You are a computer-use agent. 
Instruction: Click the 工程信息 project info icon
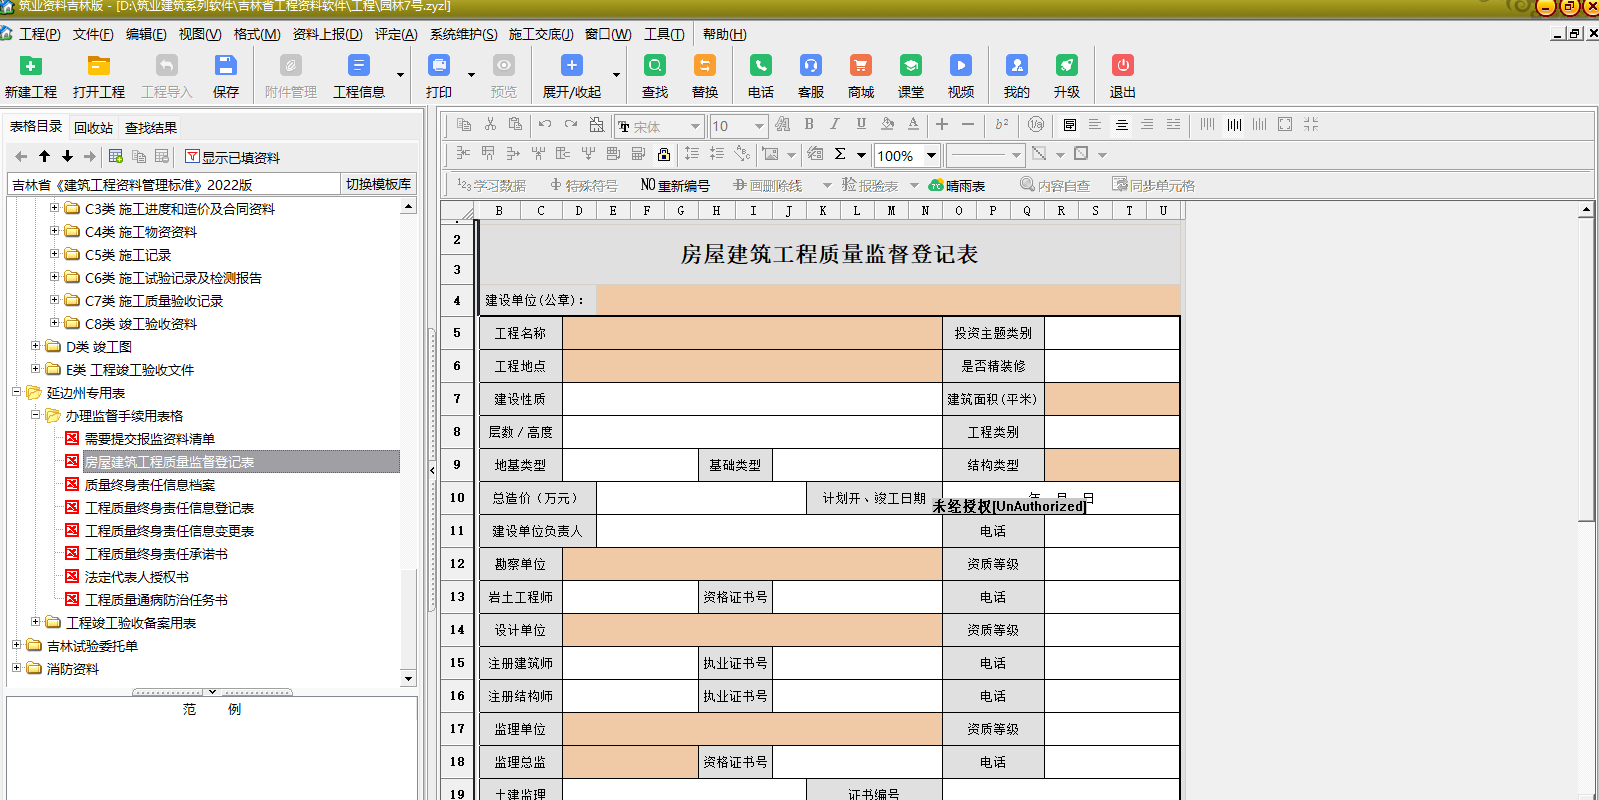click(358, 66)
